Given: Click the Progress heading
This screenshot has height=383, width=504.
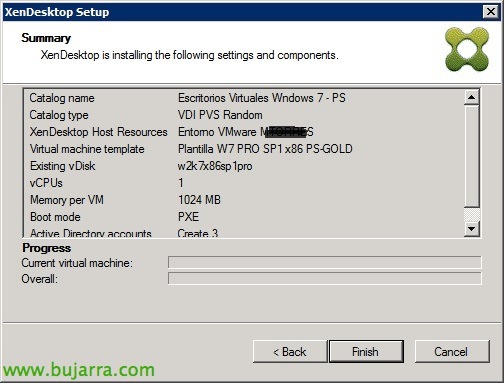Looking at the screenshot, I should 47,248.
